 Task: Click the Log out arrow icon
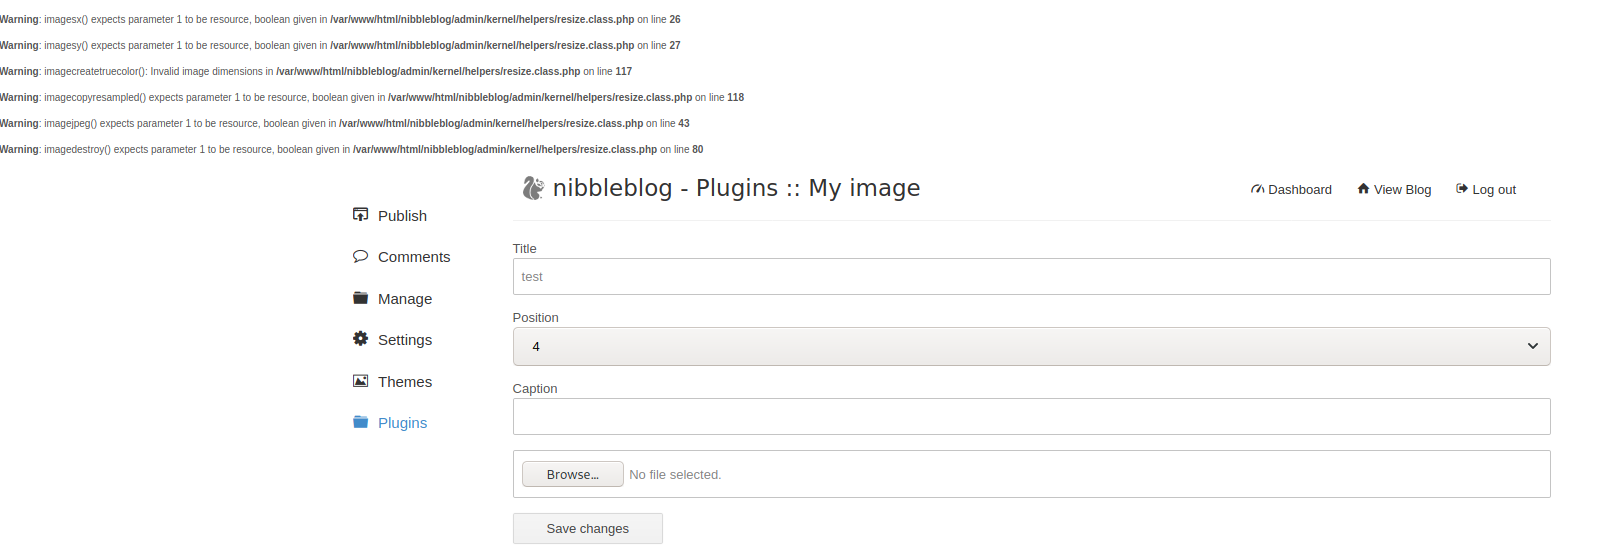[1461, 189]
